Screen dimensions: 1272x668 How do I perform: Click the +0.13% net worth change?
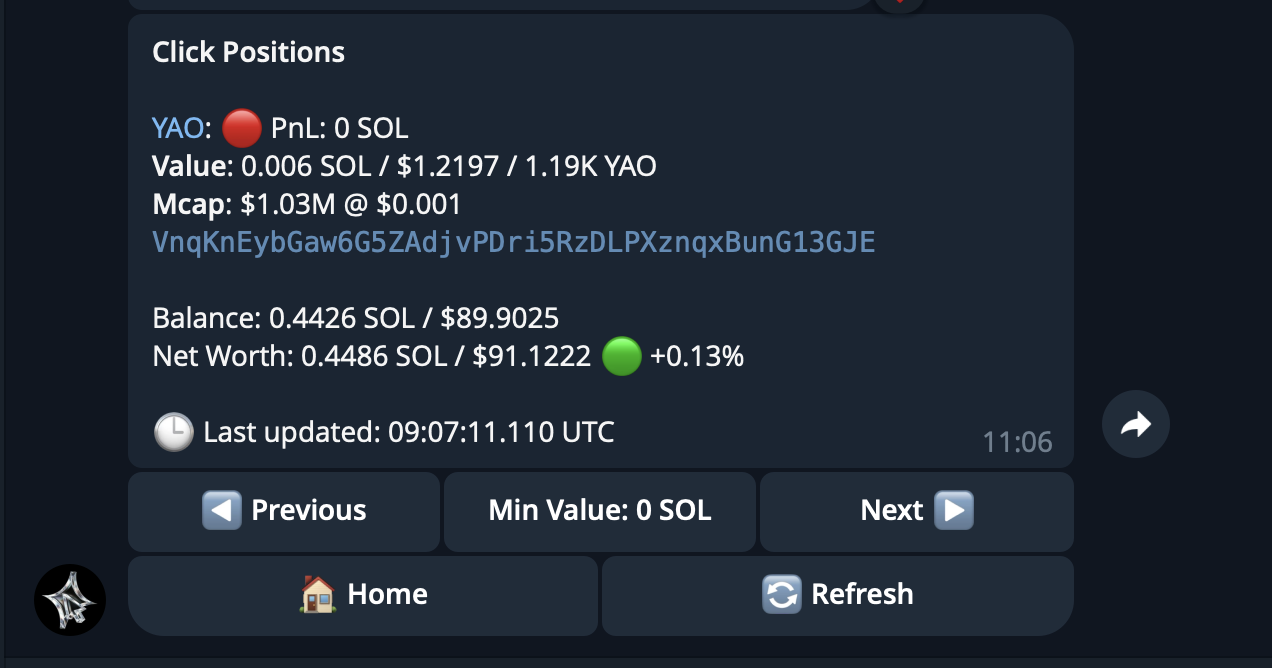click(x=697, y=356)
